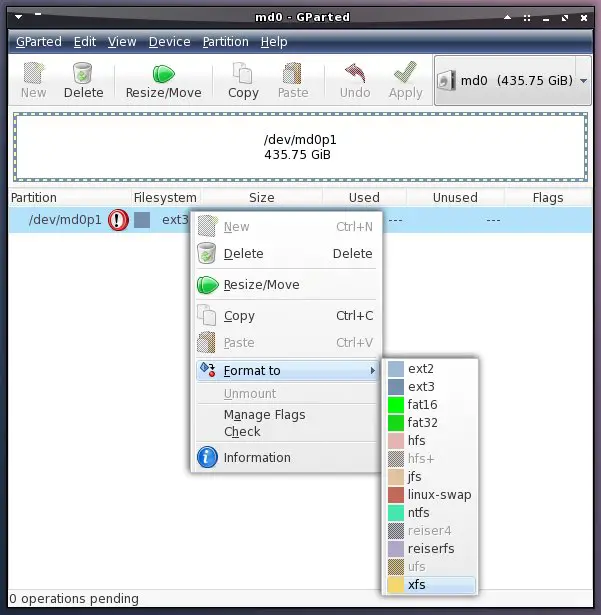Screen dimensions: 601x615
Task: Format partition to xfs
Action: tap(430, 585)
